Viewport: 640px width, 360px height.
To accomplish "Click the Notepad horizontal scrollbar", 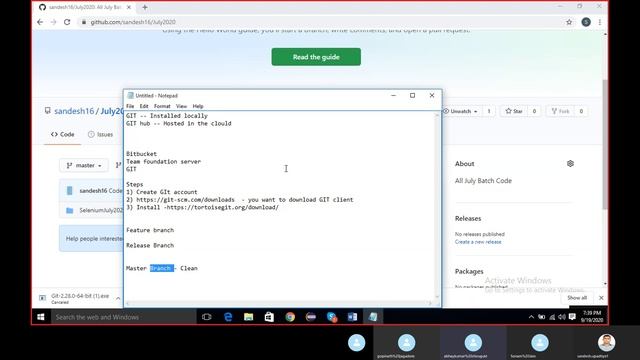I will [279, 303].
